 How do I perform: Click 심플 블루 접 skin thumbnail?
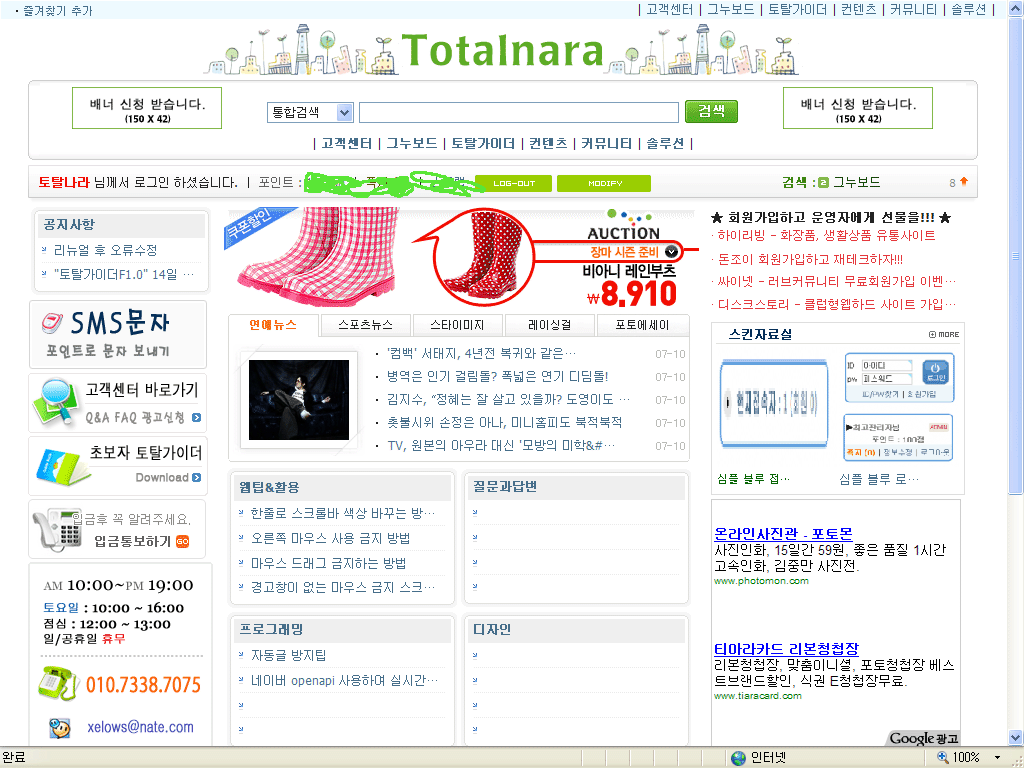tap(774, 404)
